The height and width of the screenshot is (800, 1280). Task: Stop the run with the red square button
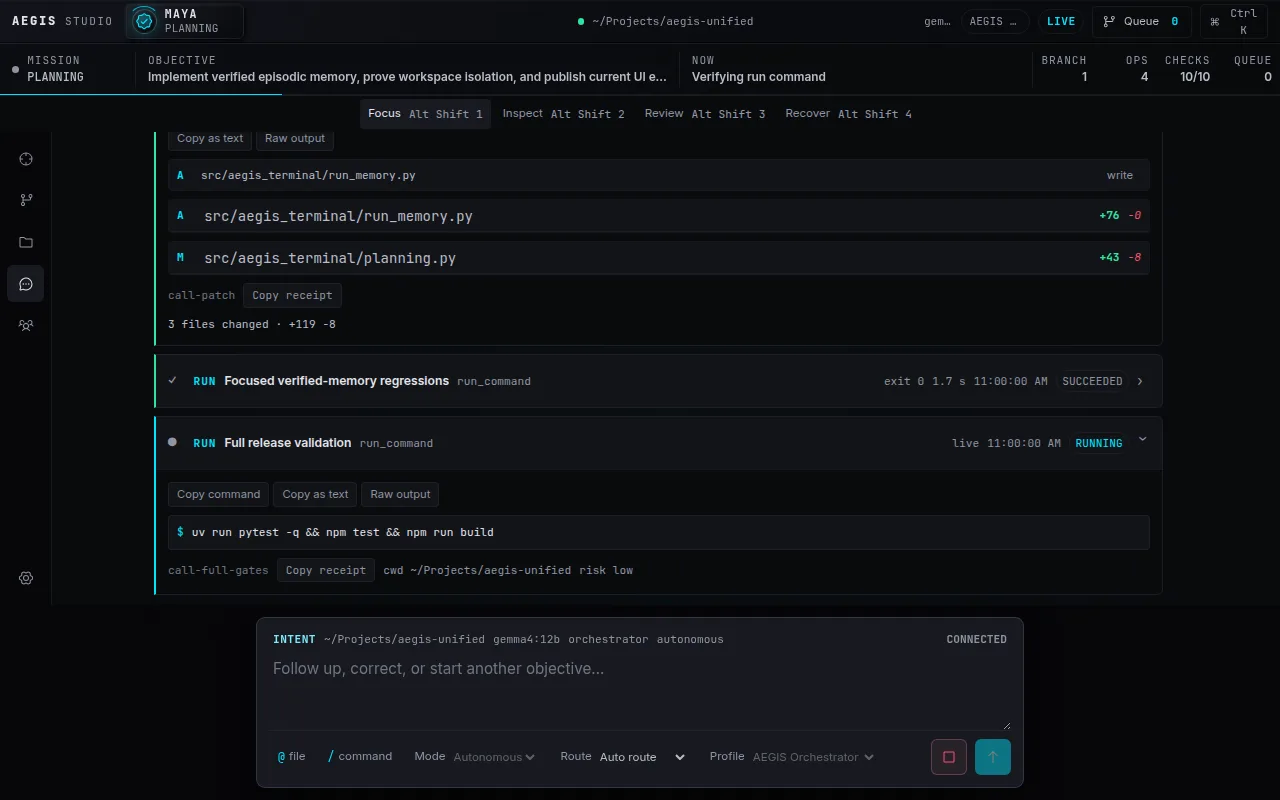(949, 757)
